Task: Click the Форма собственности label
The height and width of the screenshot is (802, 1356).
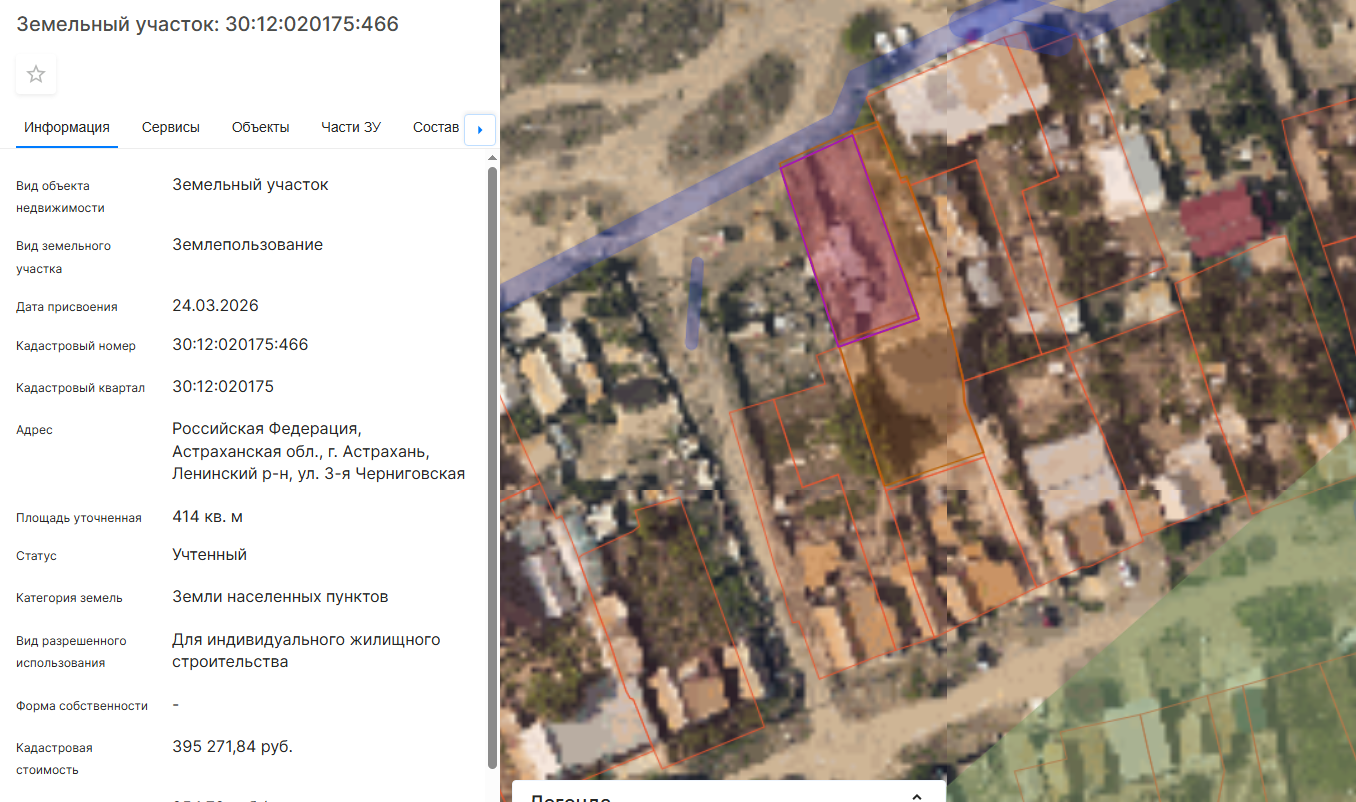Action: pyautogui.click(x=82, y=706)
